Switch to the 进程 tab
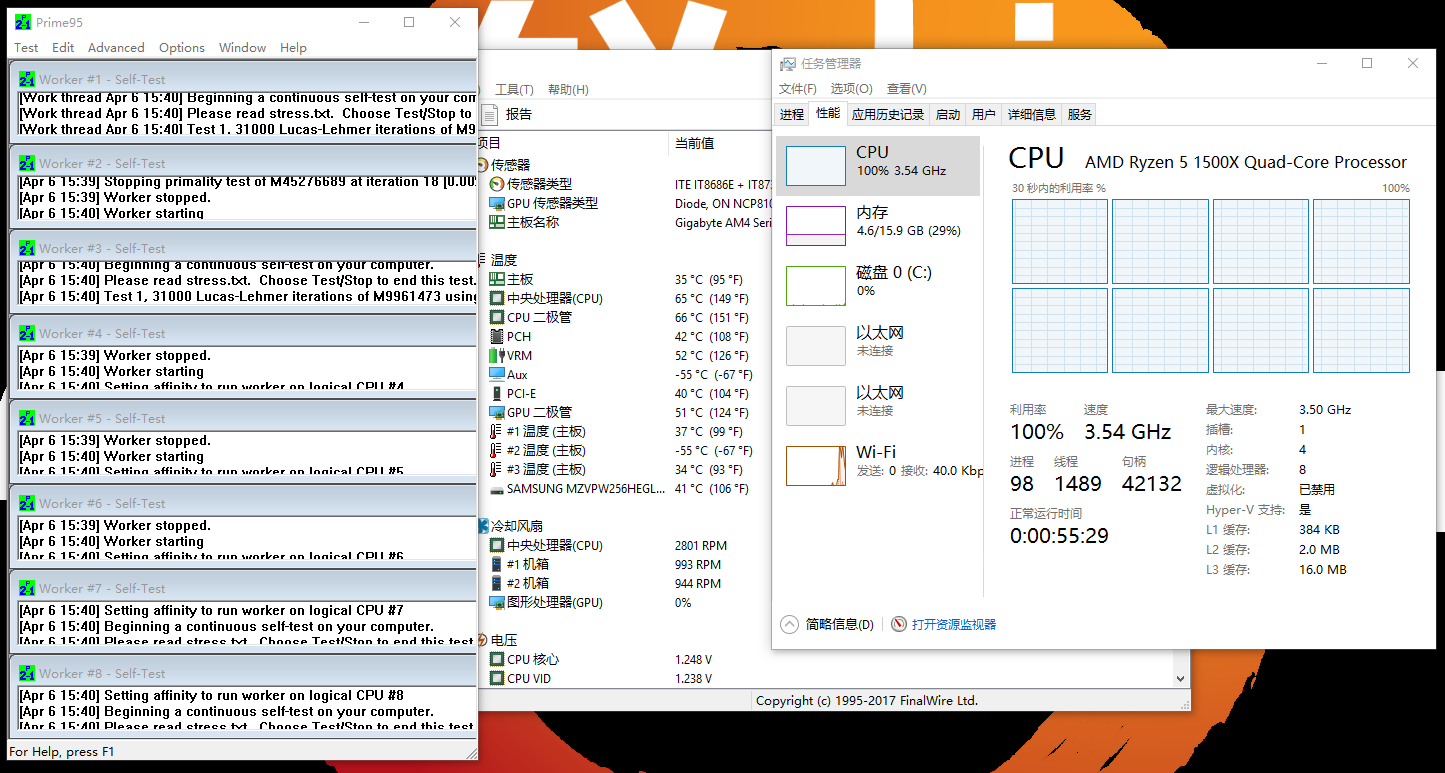Image resolution: width=1445 pixels, height=773 pixels. (x=791, y=114)
